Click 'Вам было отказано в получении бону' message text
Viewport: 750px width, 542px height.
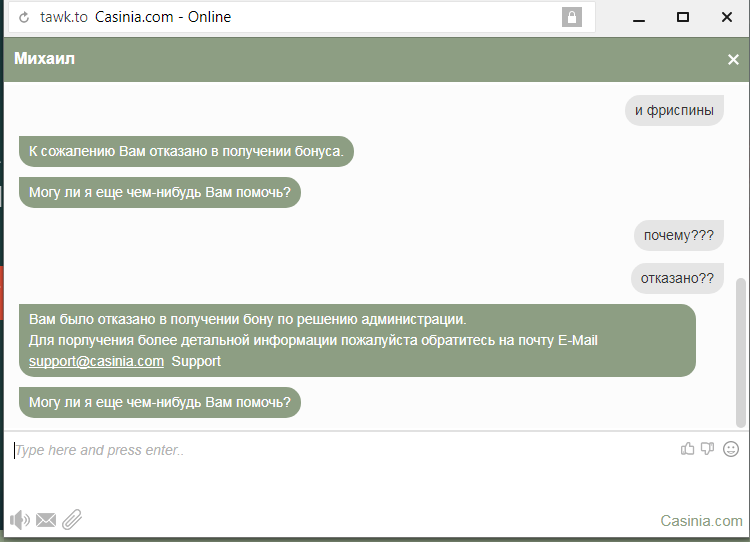coord(357,340)
